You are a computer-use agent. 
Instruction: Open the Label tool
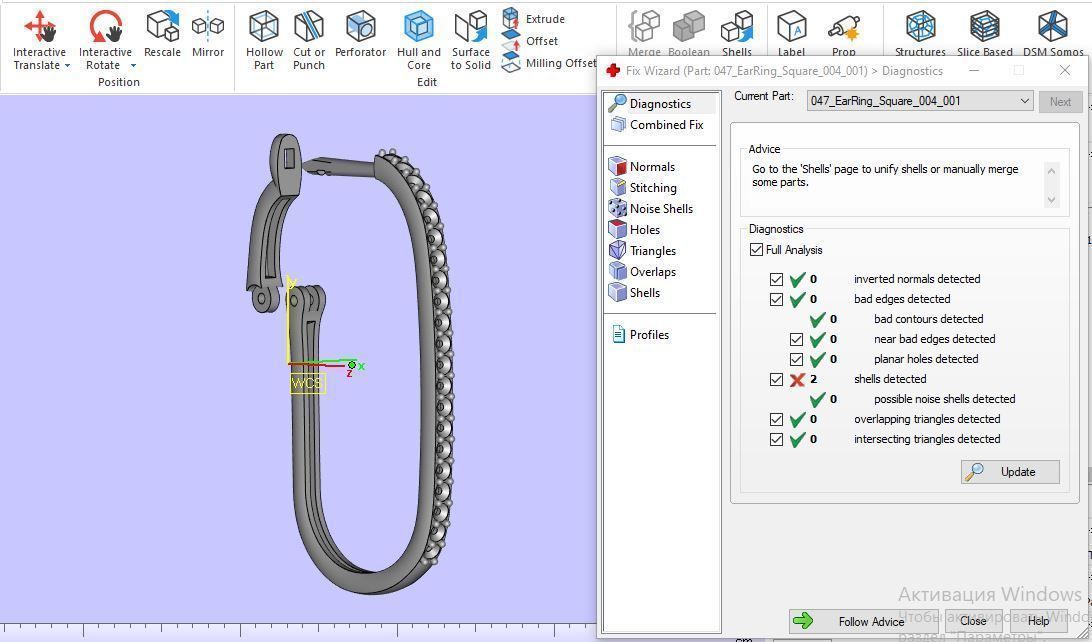(x=791, y=33)
